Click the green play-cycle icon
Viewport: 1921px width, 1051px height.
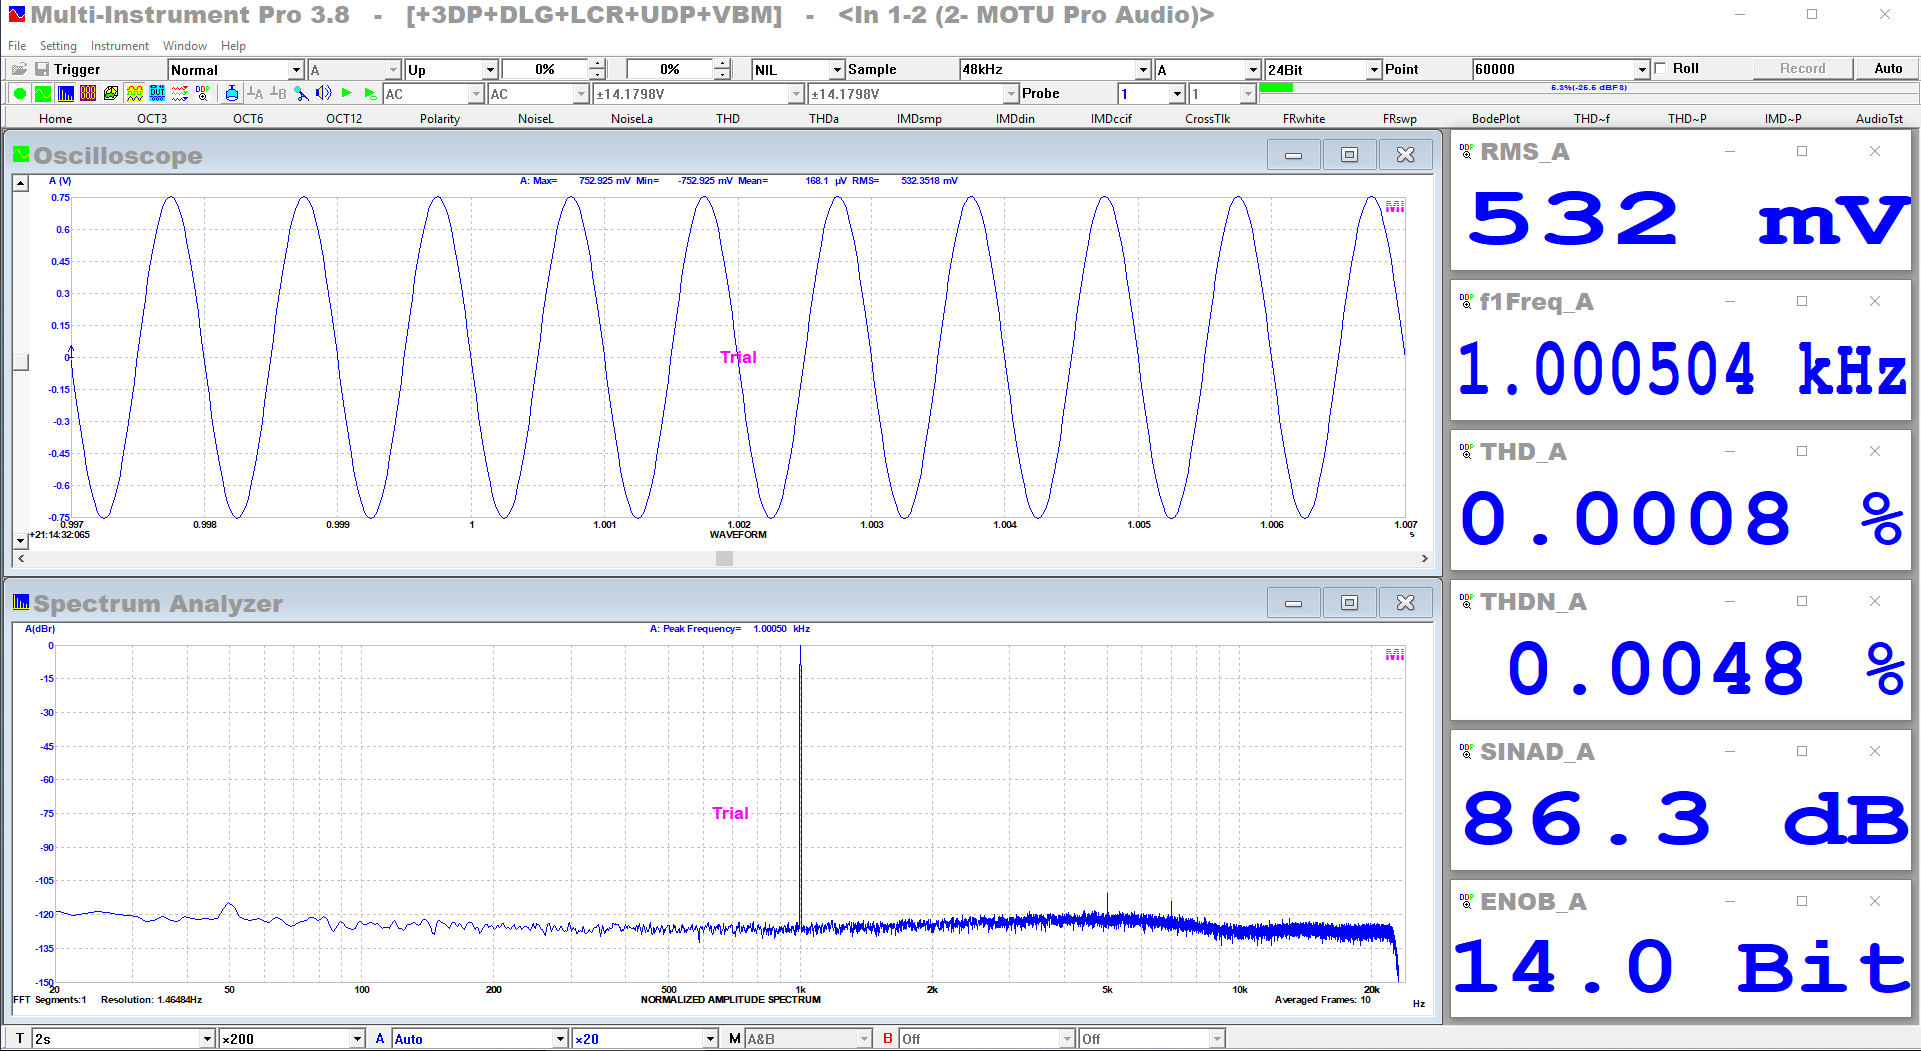point(370,93)
